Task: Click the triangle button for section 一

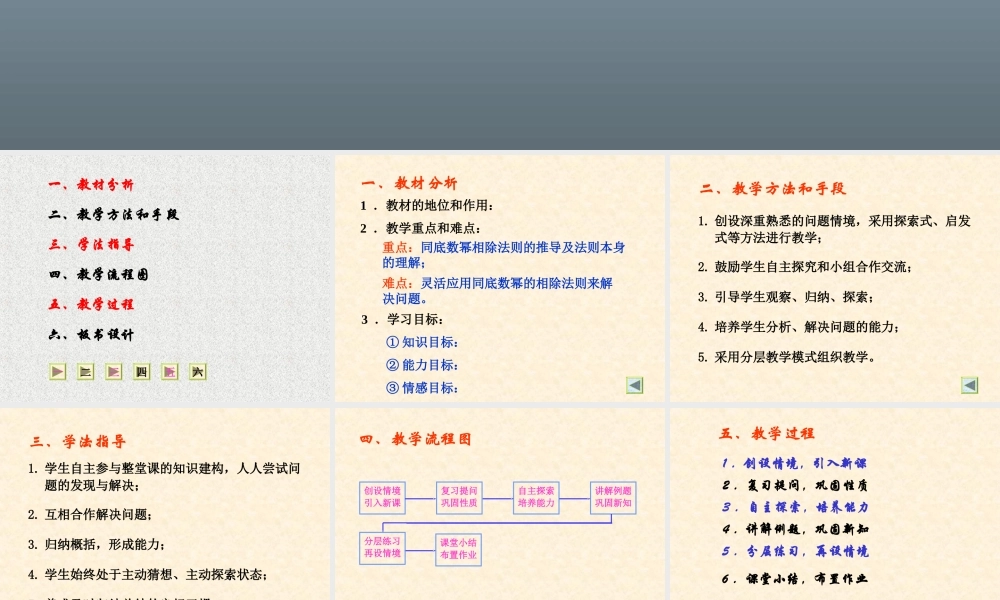Action: (x=57, y=371)
